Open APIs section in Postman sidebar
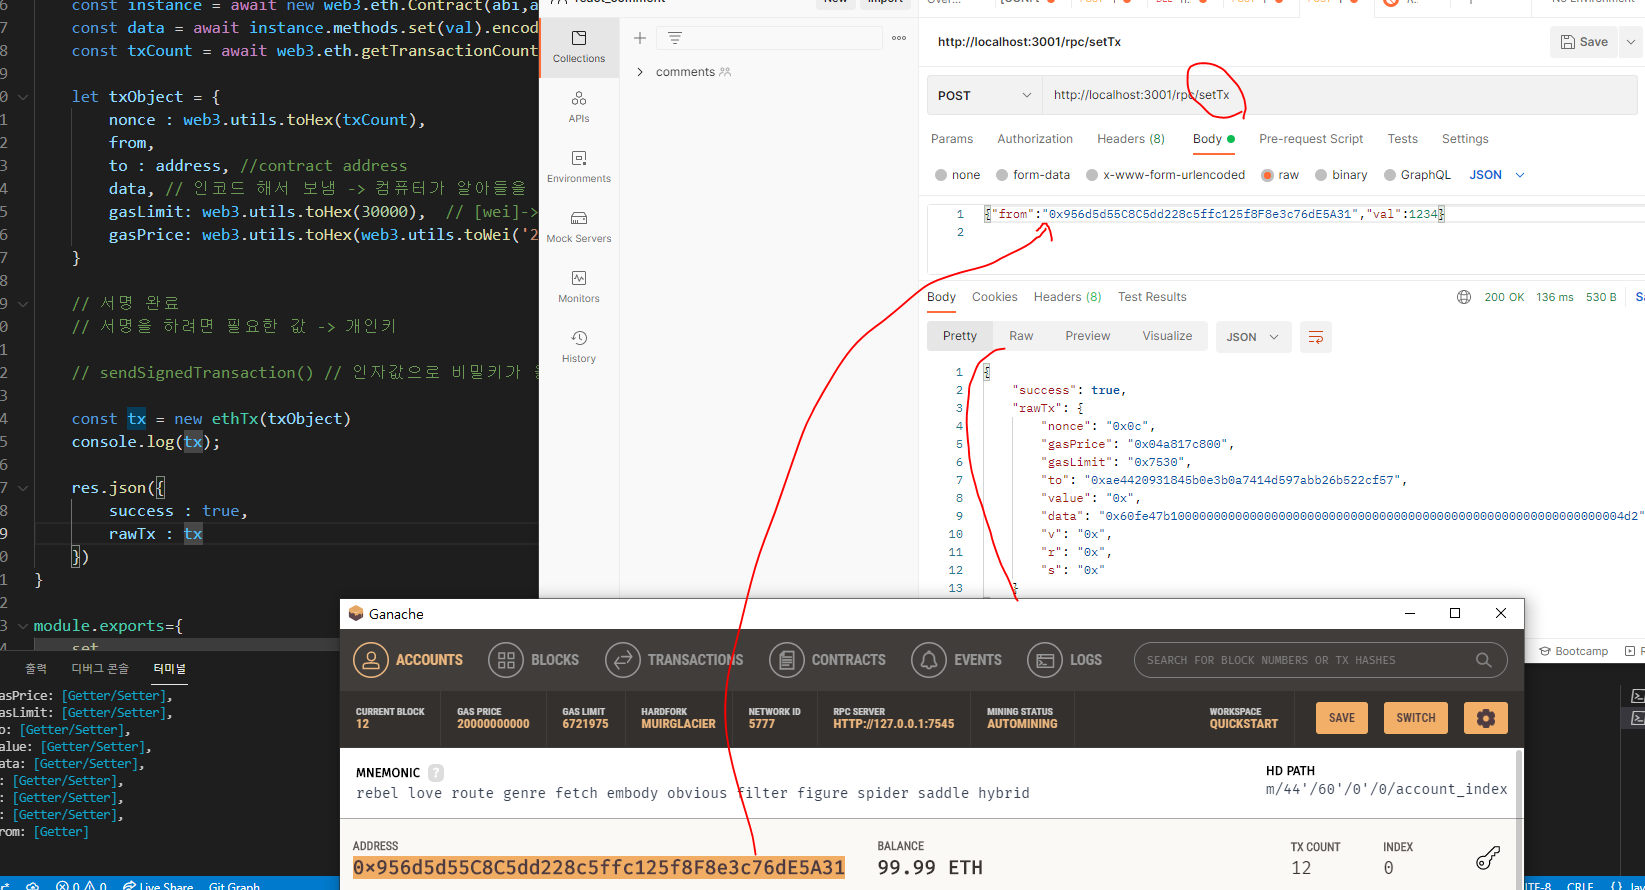 coord(579,107)
